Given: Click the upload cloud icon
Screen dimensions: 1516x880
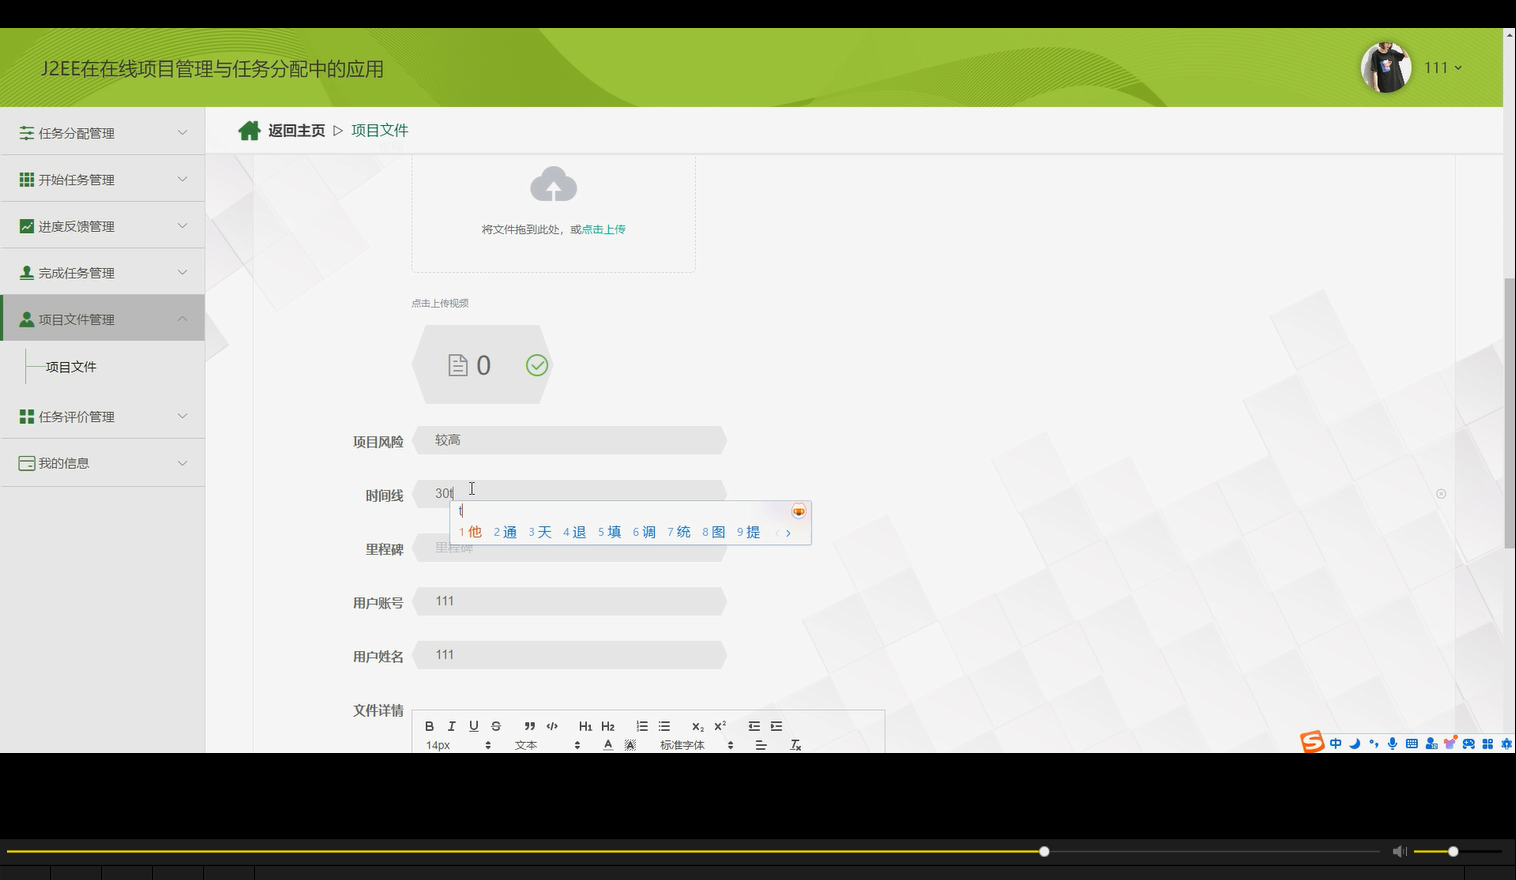Looking at the screenshot, I should point(553,184).
